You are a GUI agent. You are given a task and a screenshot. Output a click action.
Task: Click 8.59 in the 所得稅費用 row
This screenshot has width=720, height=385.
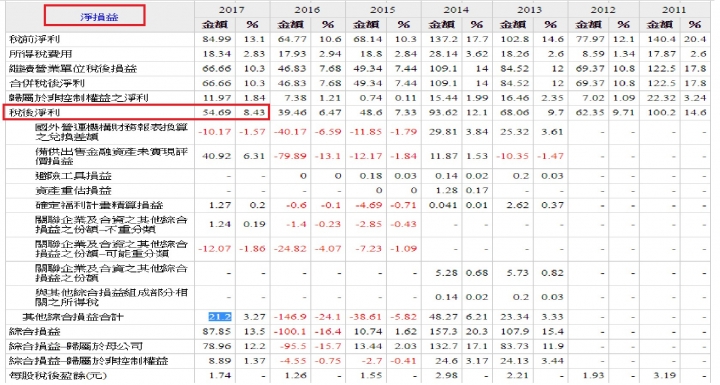592,54
